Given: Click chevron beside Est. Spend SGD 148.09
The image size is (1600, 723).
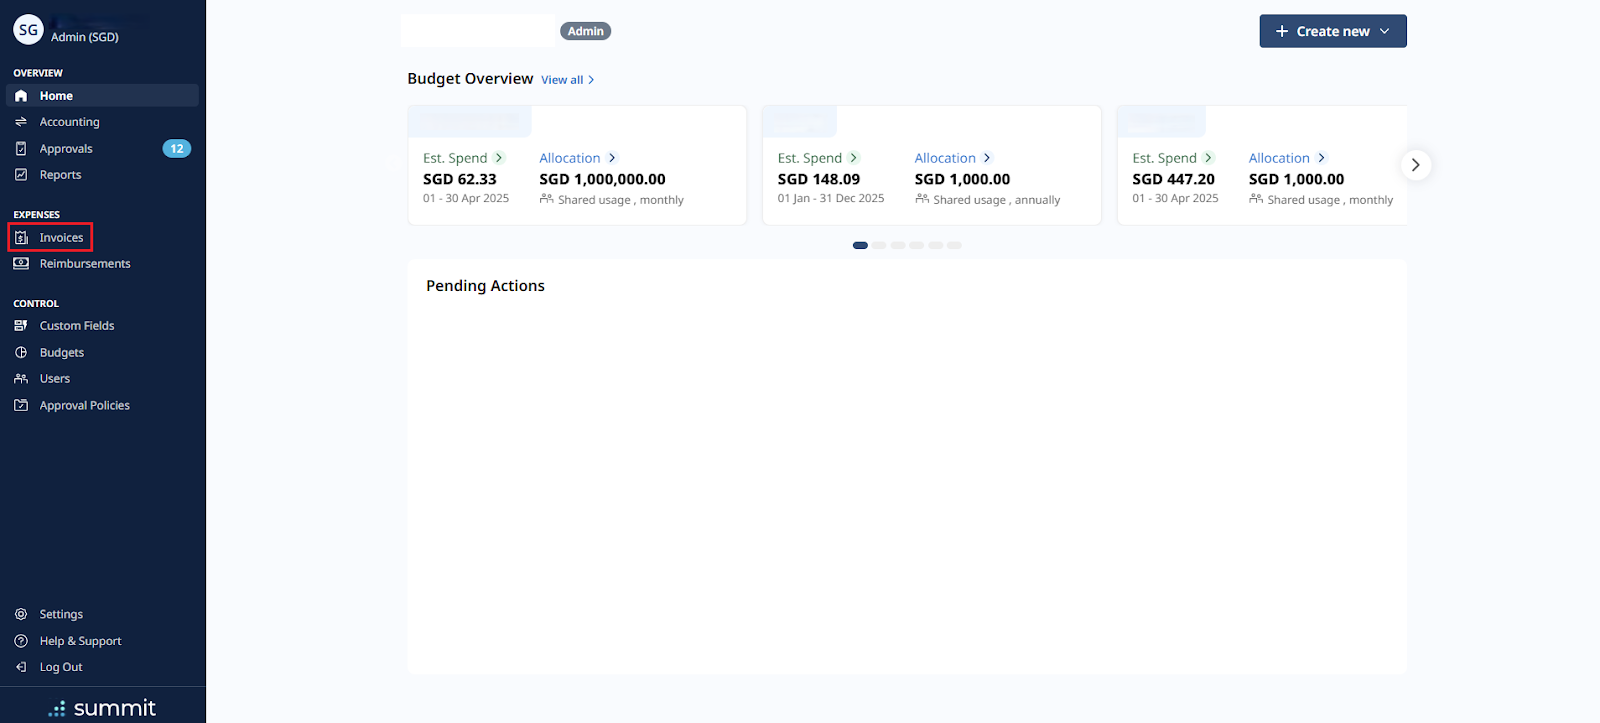Looking at the screenshot, I should pos(854,158).
